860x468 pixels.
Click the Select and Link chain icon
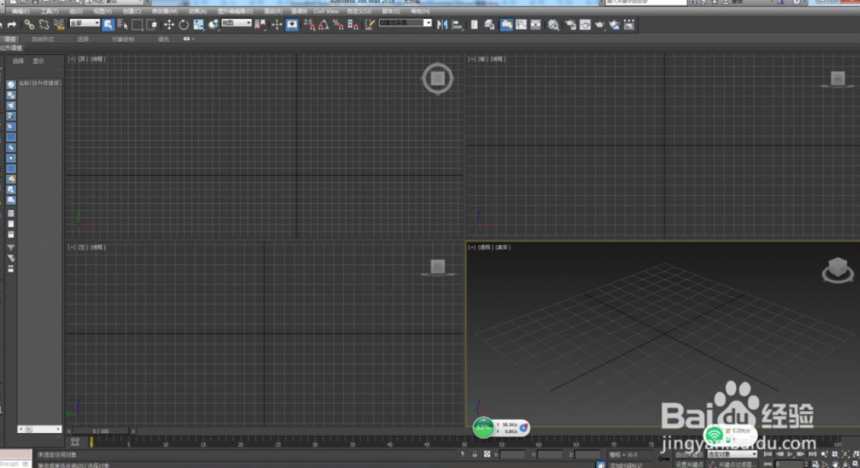point(29,25)
